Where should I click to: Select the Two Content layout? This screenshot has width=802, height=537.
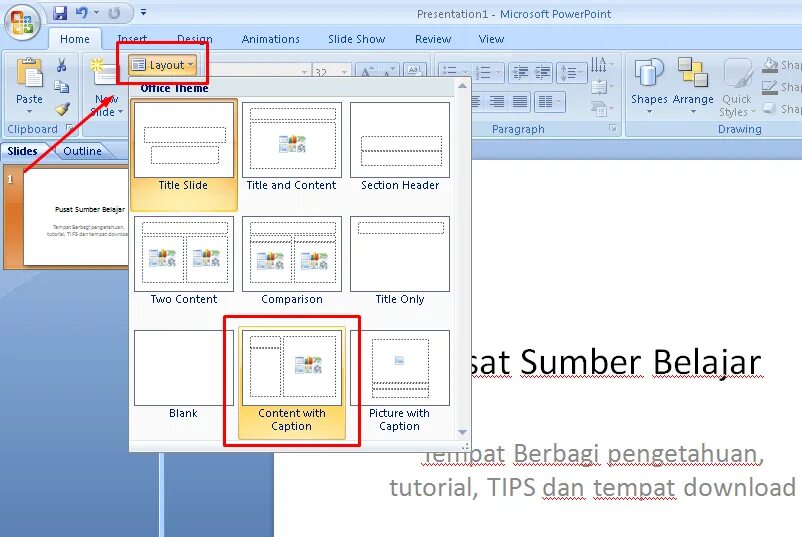point(184,261)
